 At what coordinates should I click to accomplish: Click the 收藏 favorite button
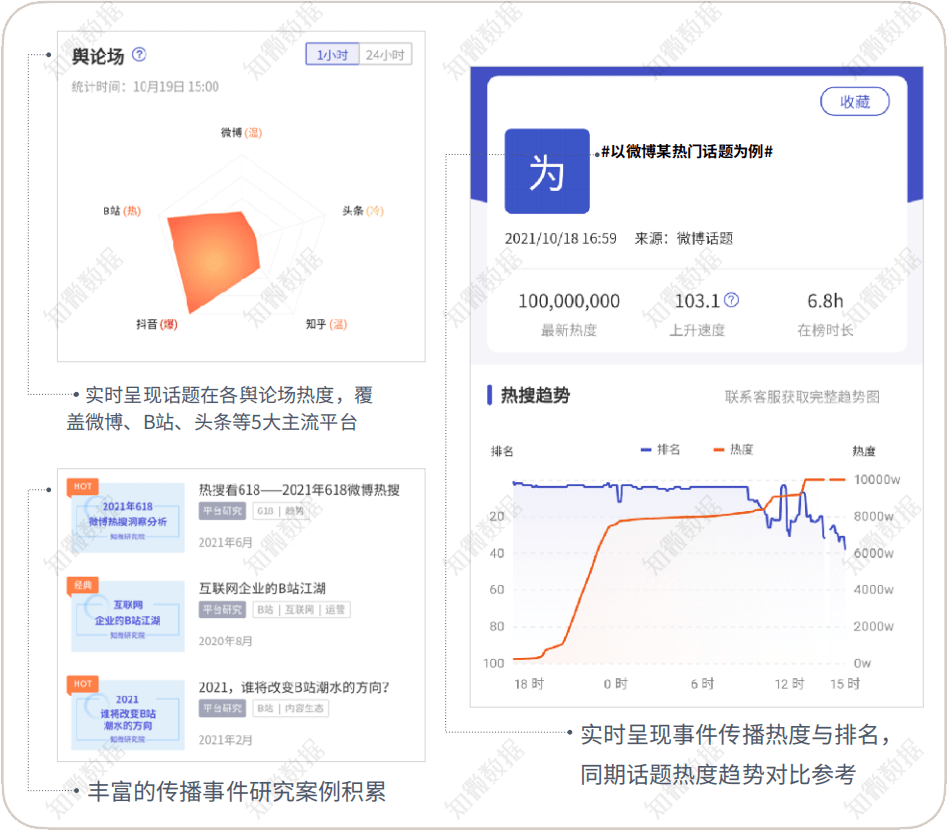tap(855, 102)
